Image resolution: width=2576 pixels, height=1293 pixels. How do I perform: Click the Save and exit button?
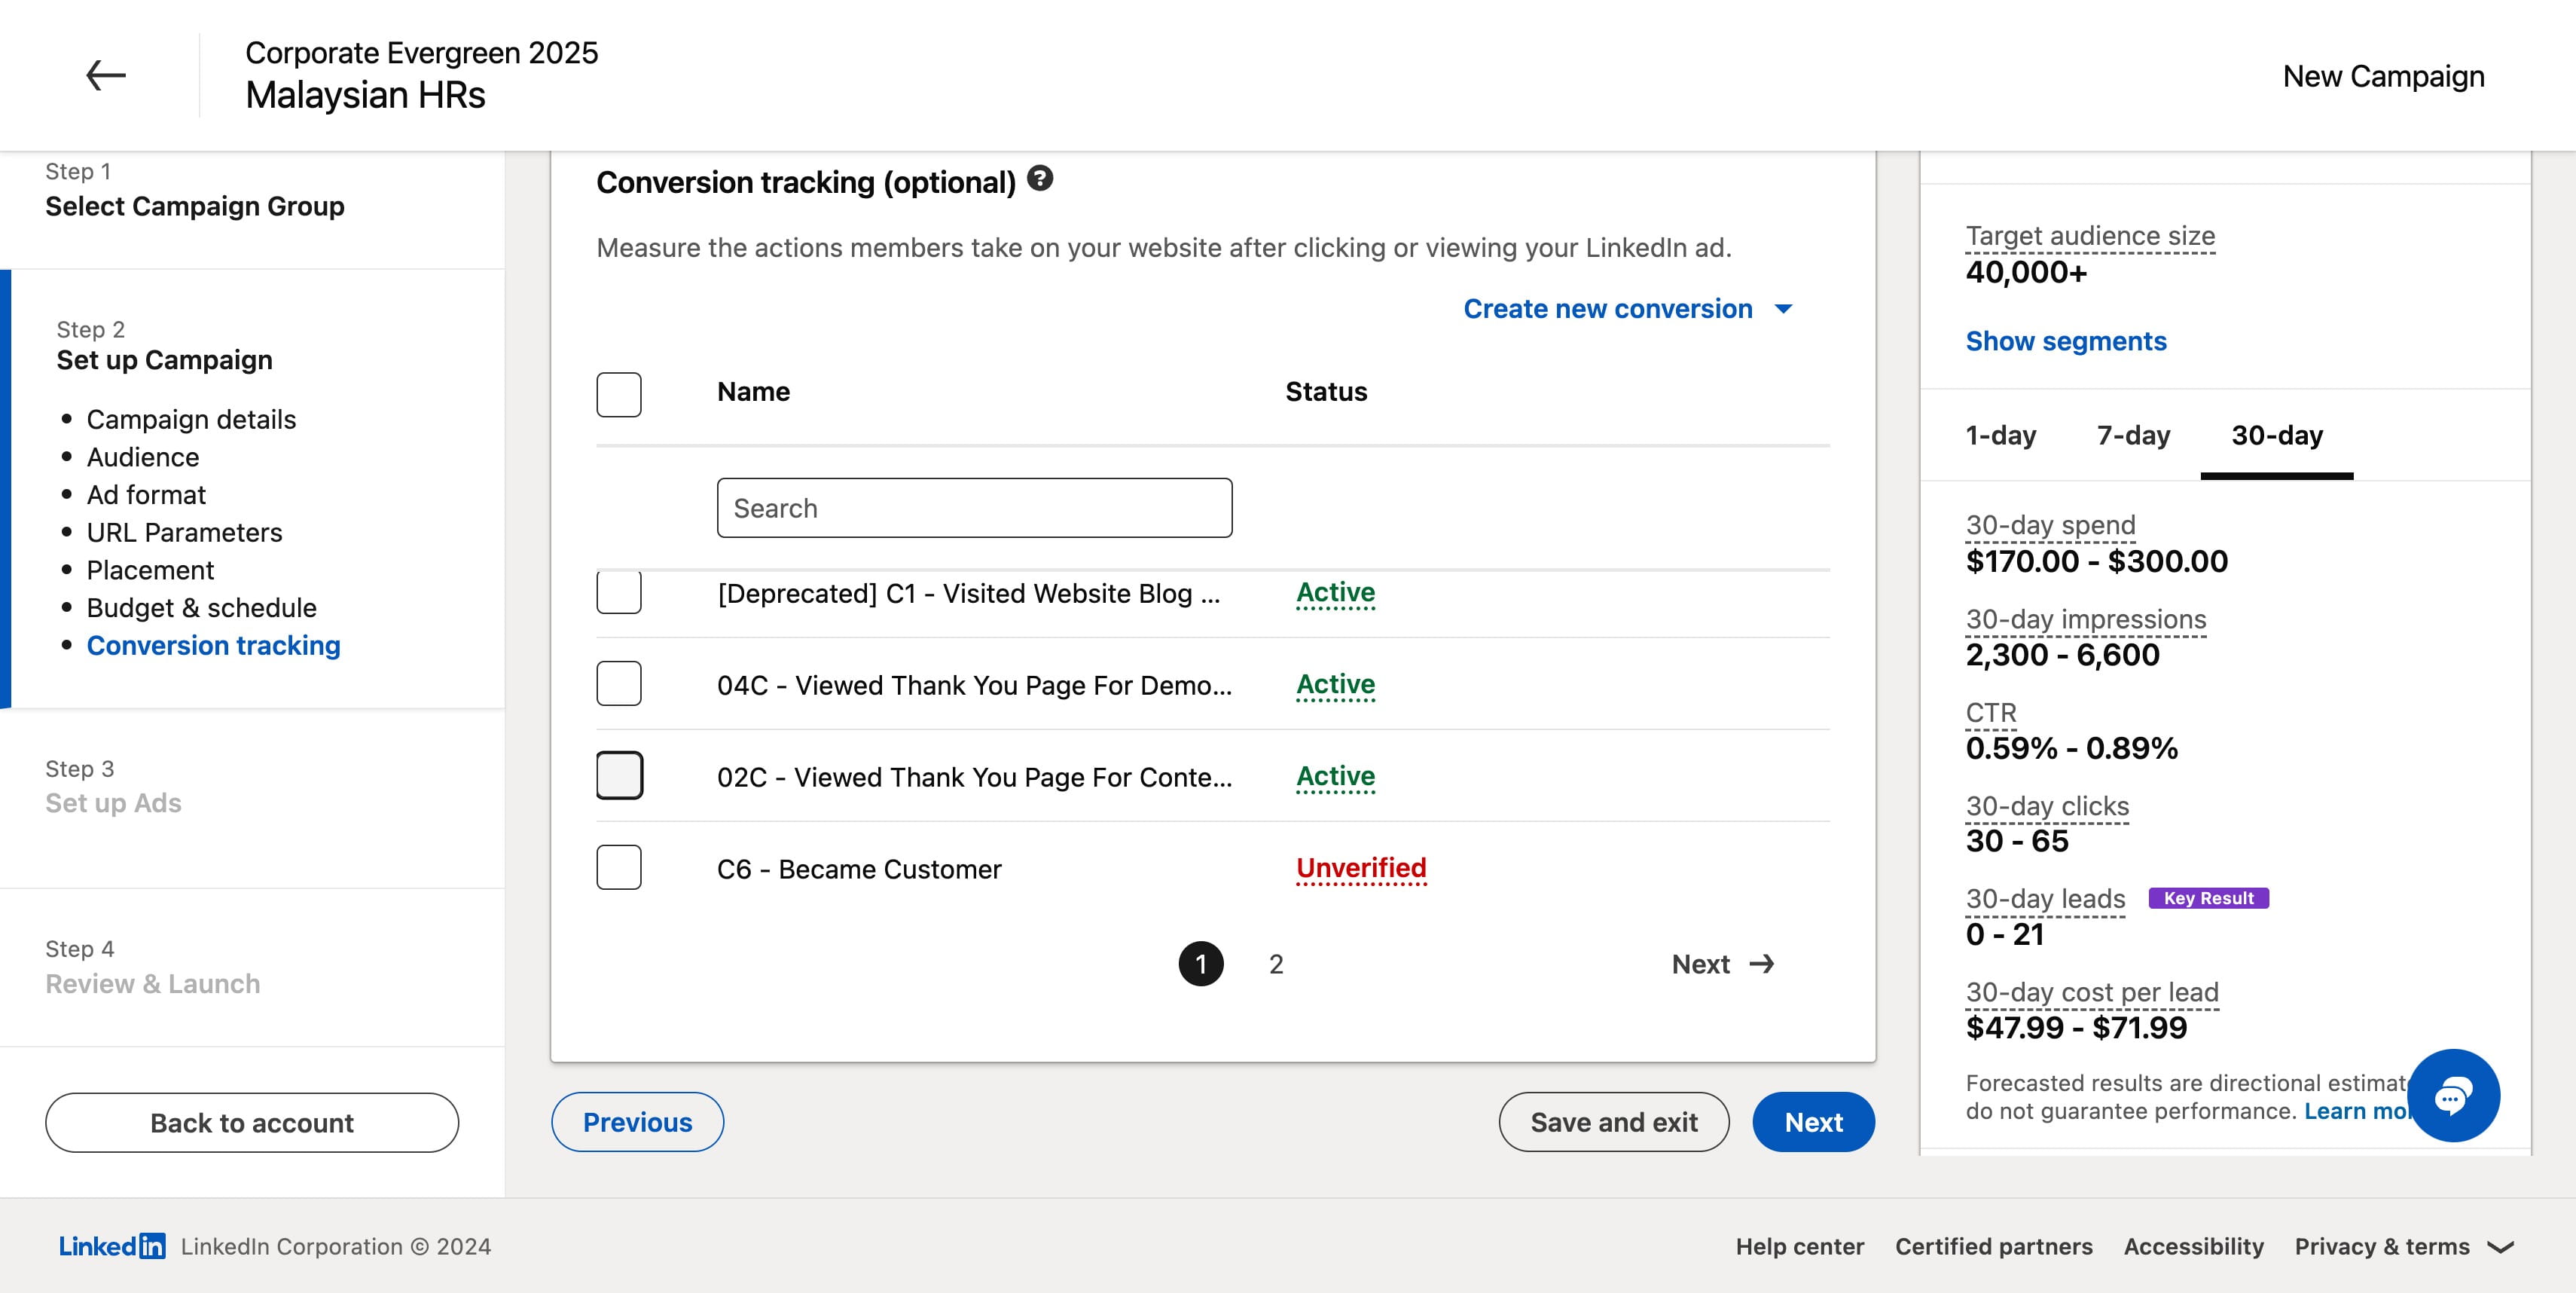1614,1122
